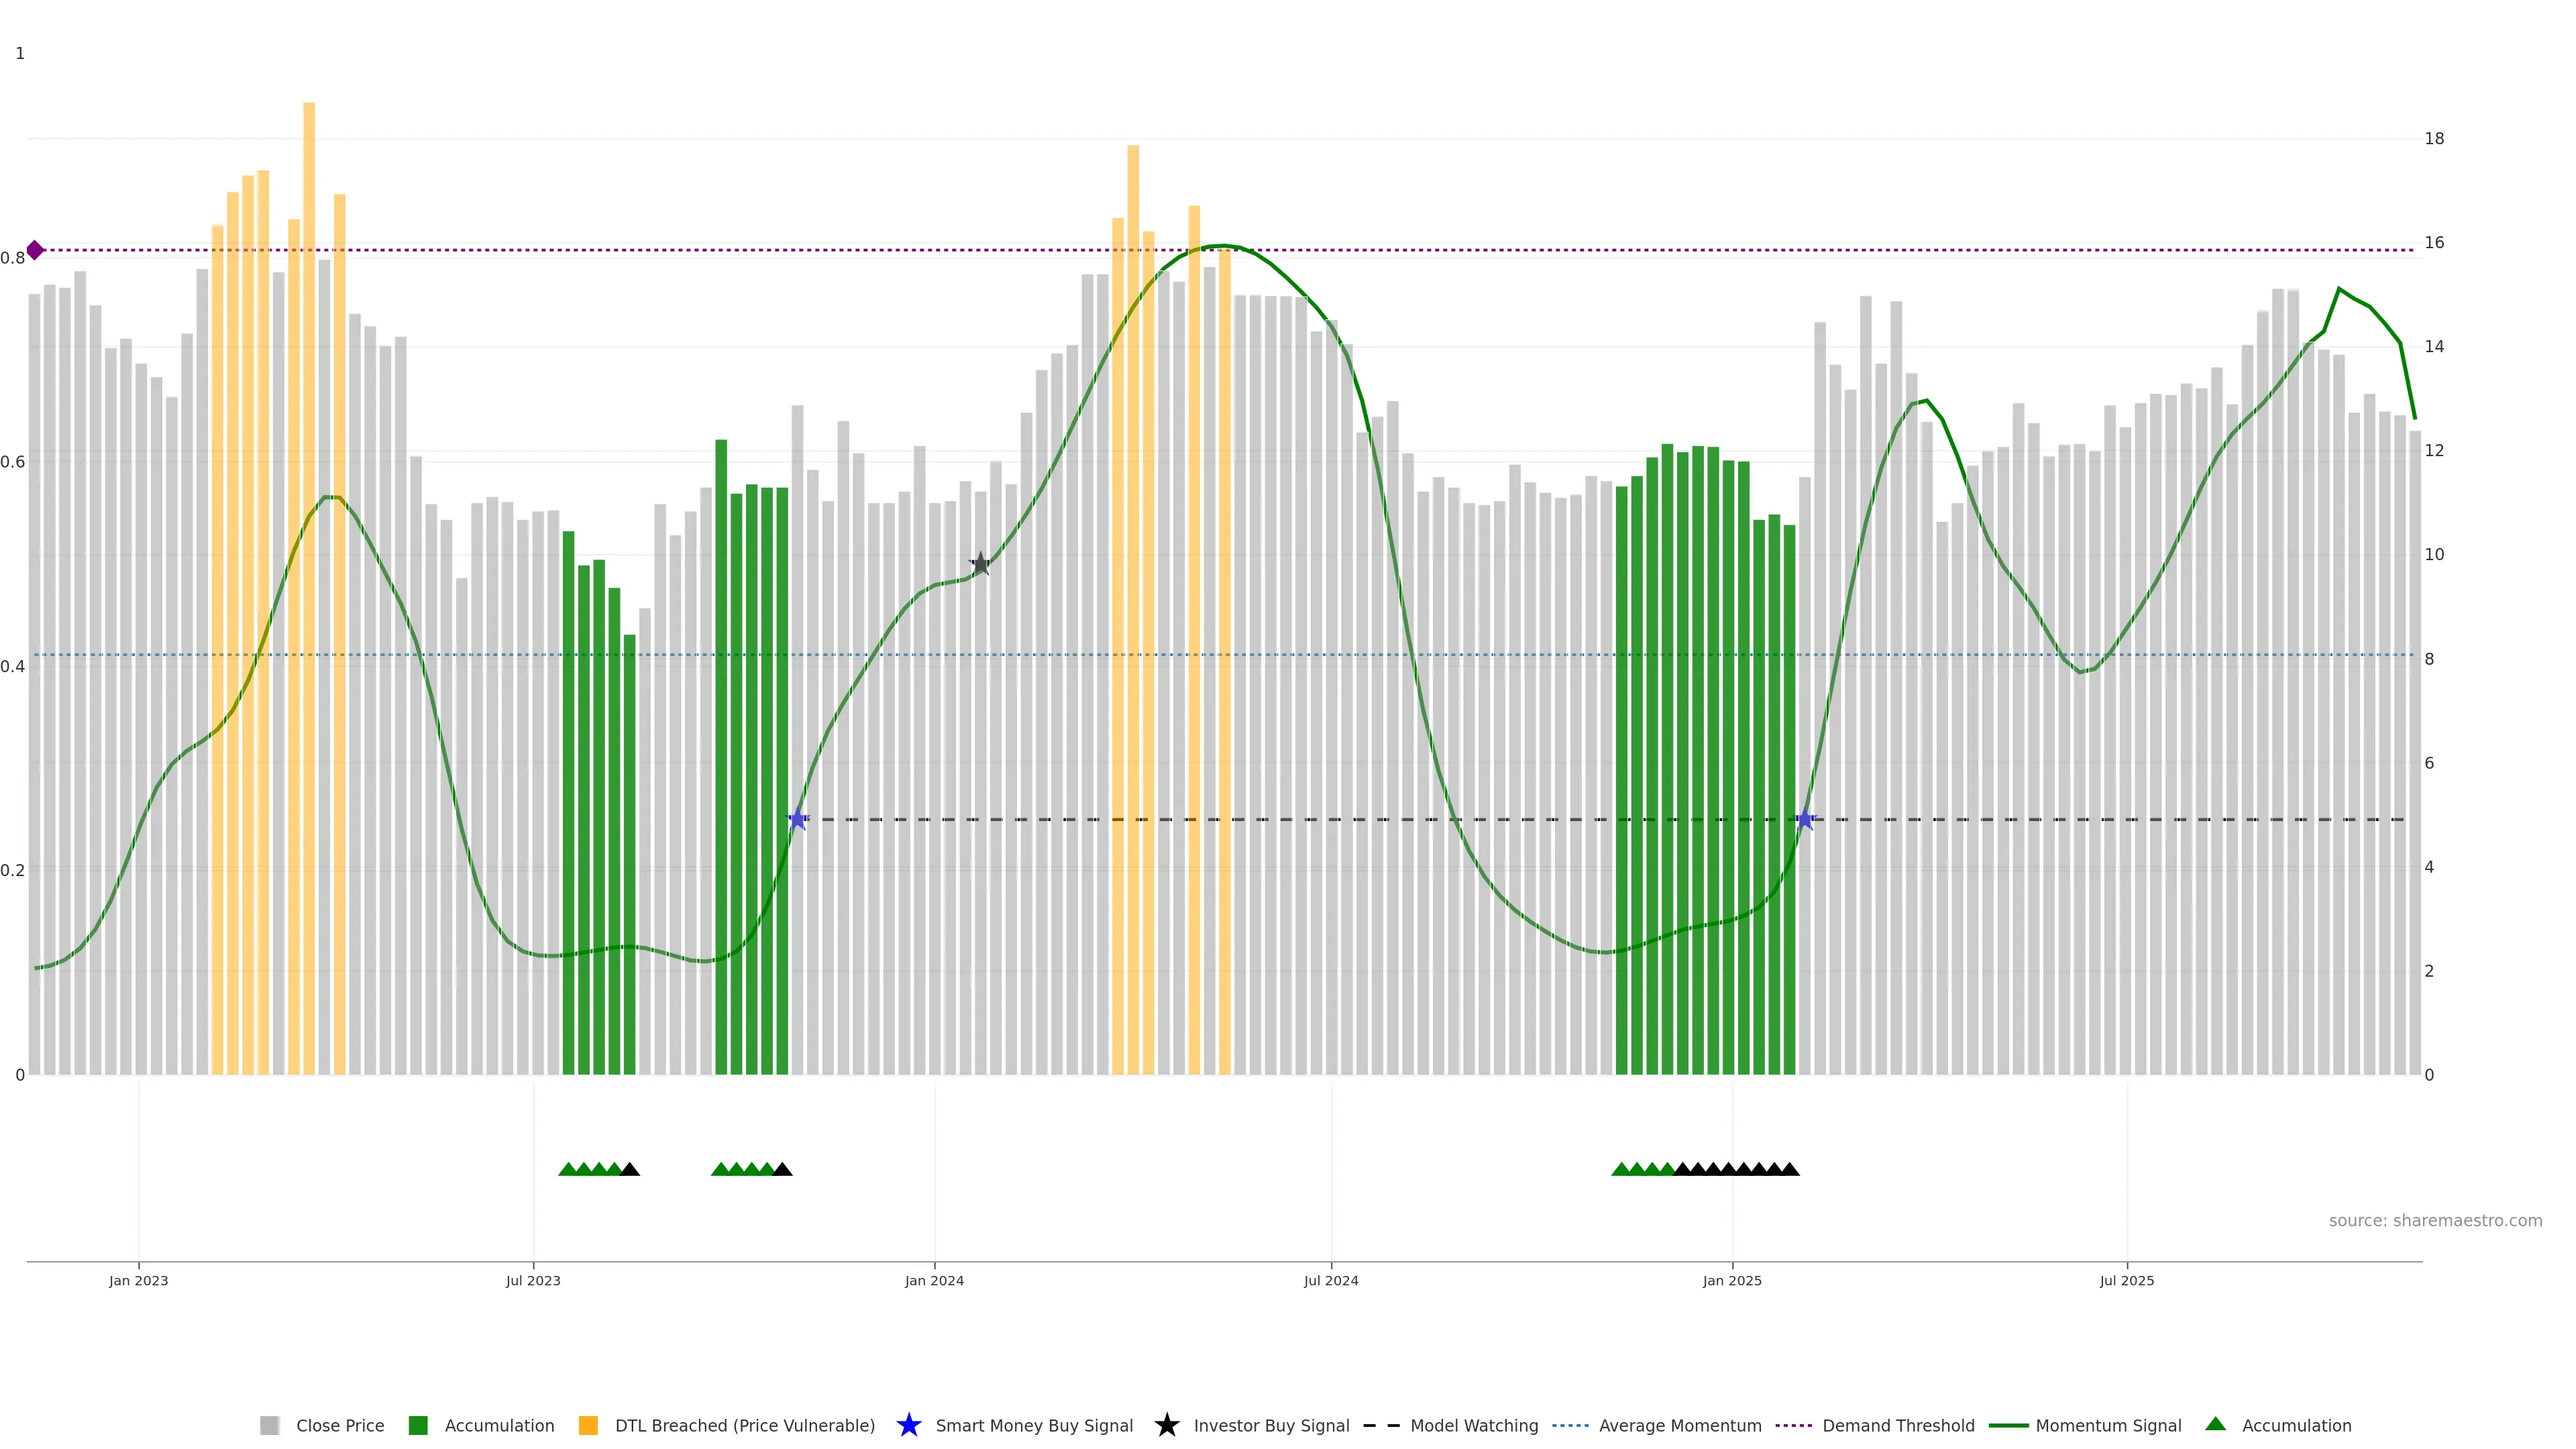Click the purple diamond on the Demand Threshold line

click(35, 250)
